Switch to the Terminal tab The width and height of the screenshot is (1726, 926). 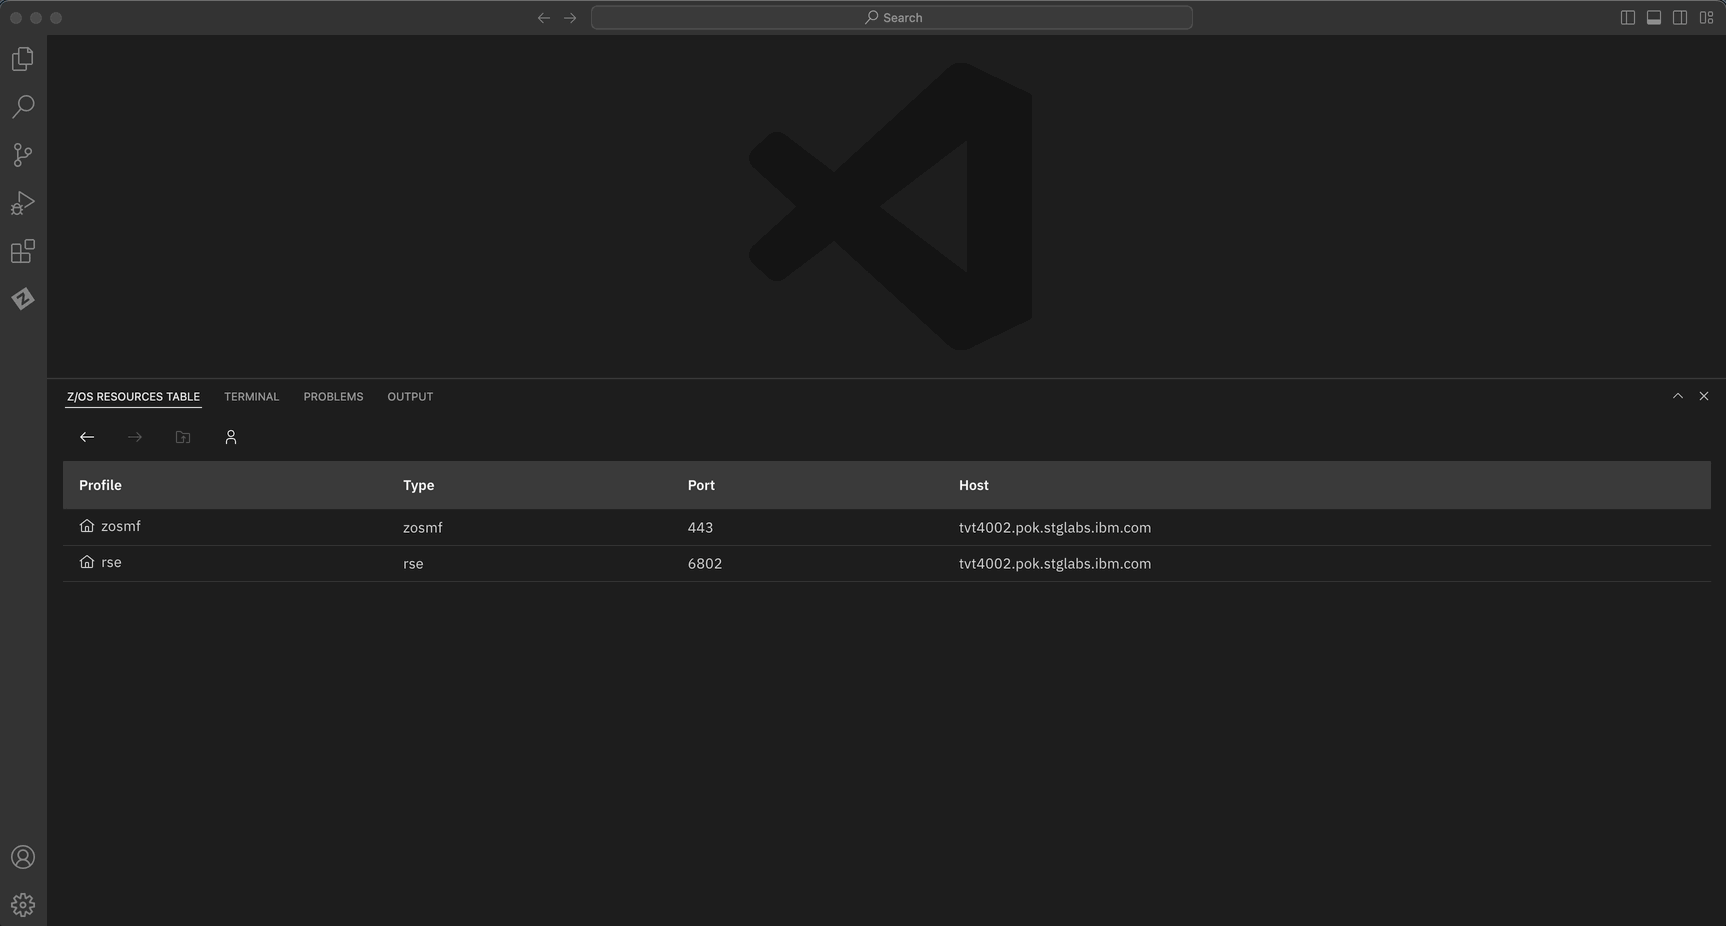pos(251,397)
